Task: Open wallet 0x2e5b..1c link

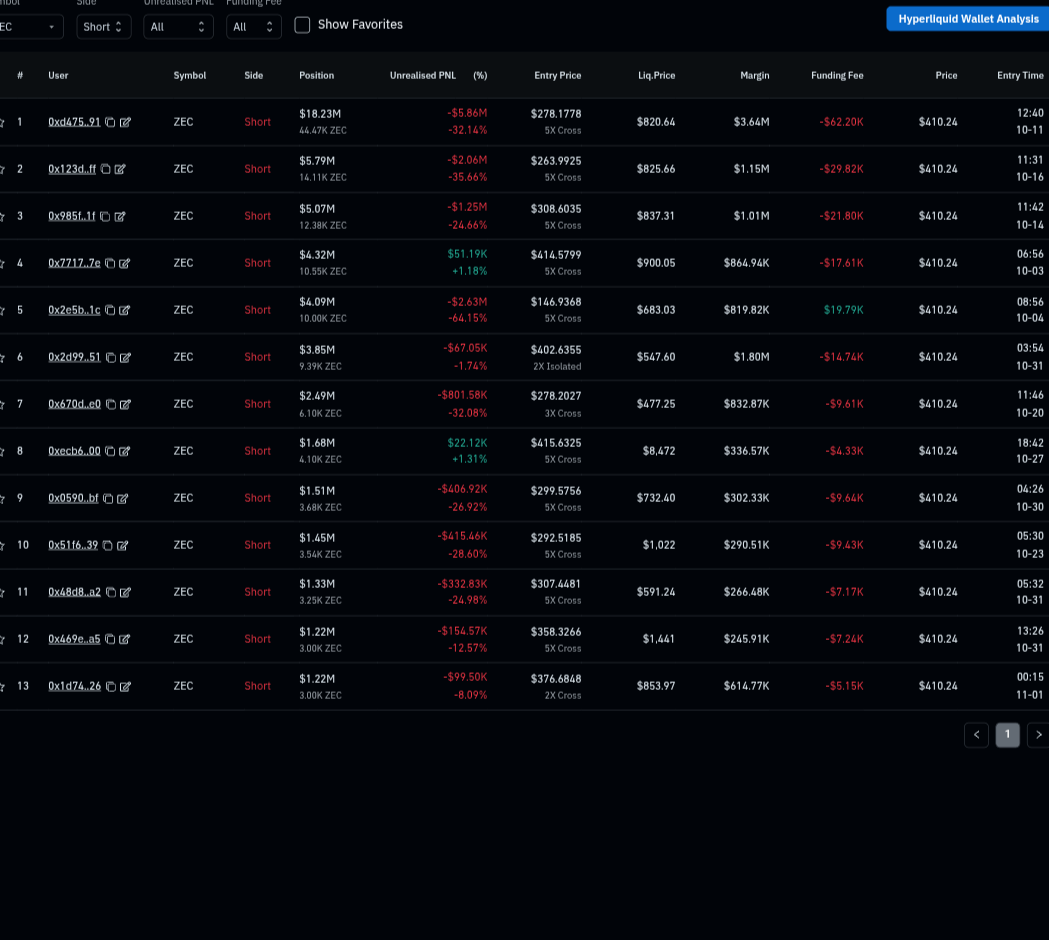Action: click(x=74, y=310)
